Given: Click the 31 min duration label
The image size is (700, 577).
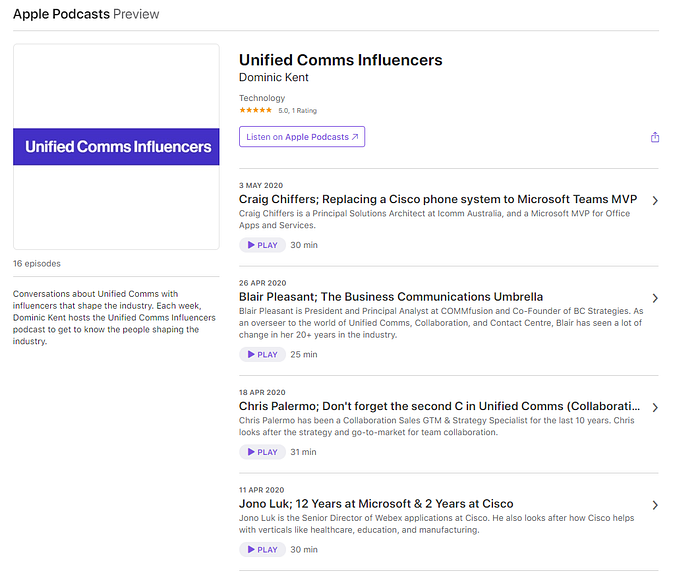Looking at the screenshot, I should point(303,452).
